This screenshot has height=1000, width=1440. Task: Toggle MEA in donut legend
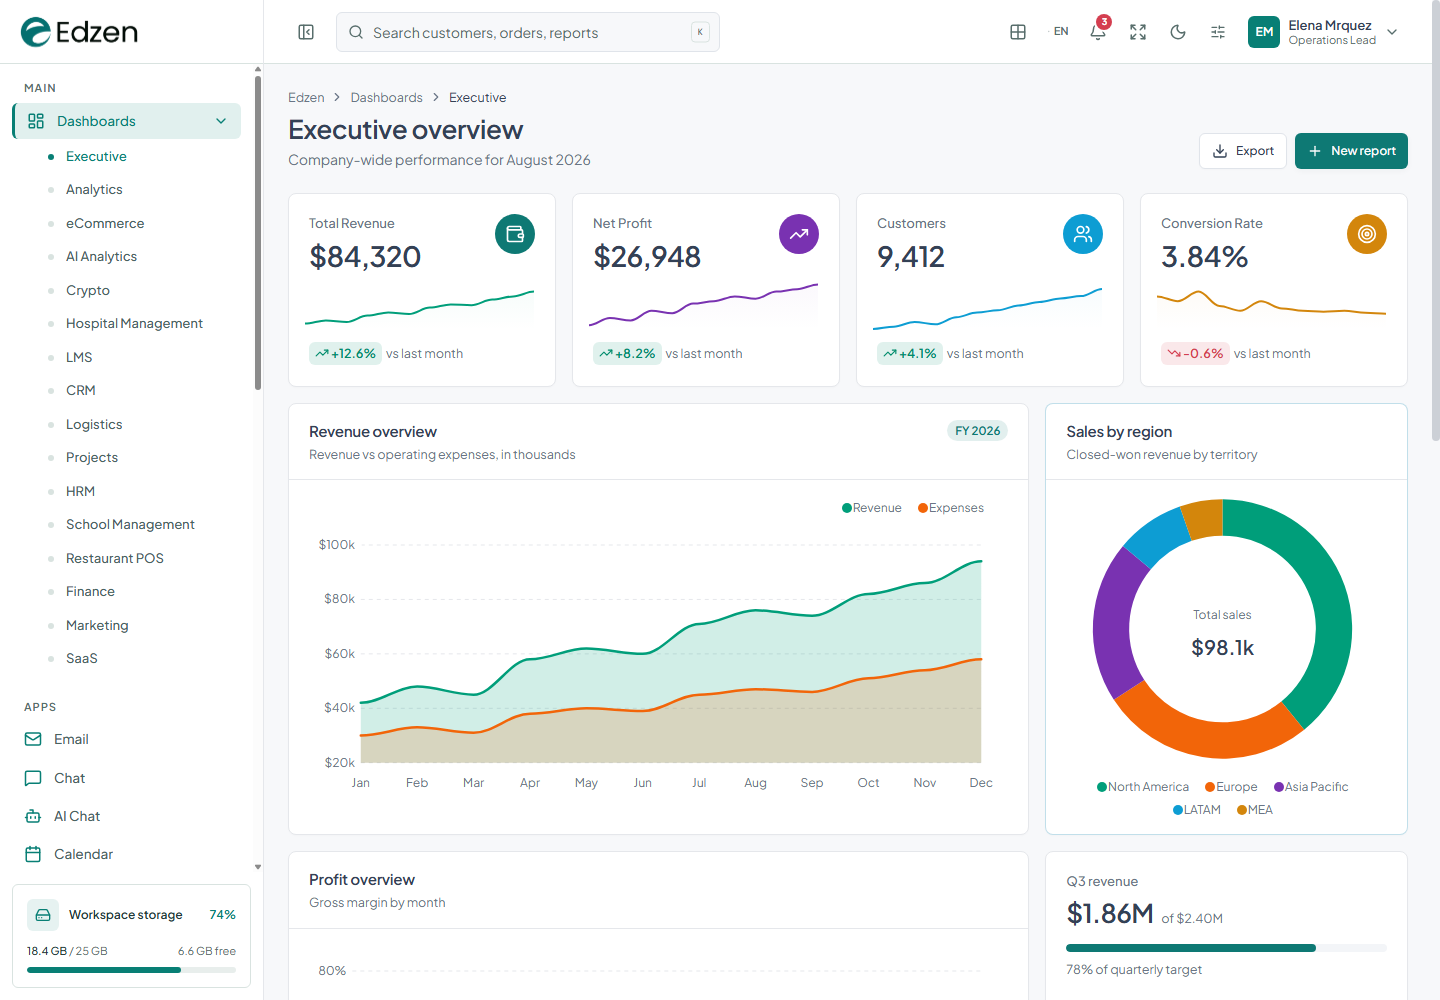point(1255,810)
